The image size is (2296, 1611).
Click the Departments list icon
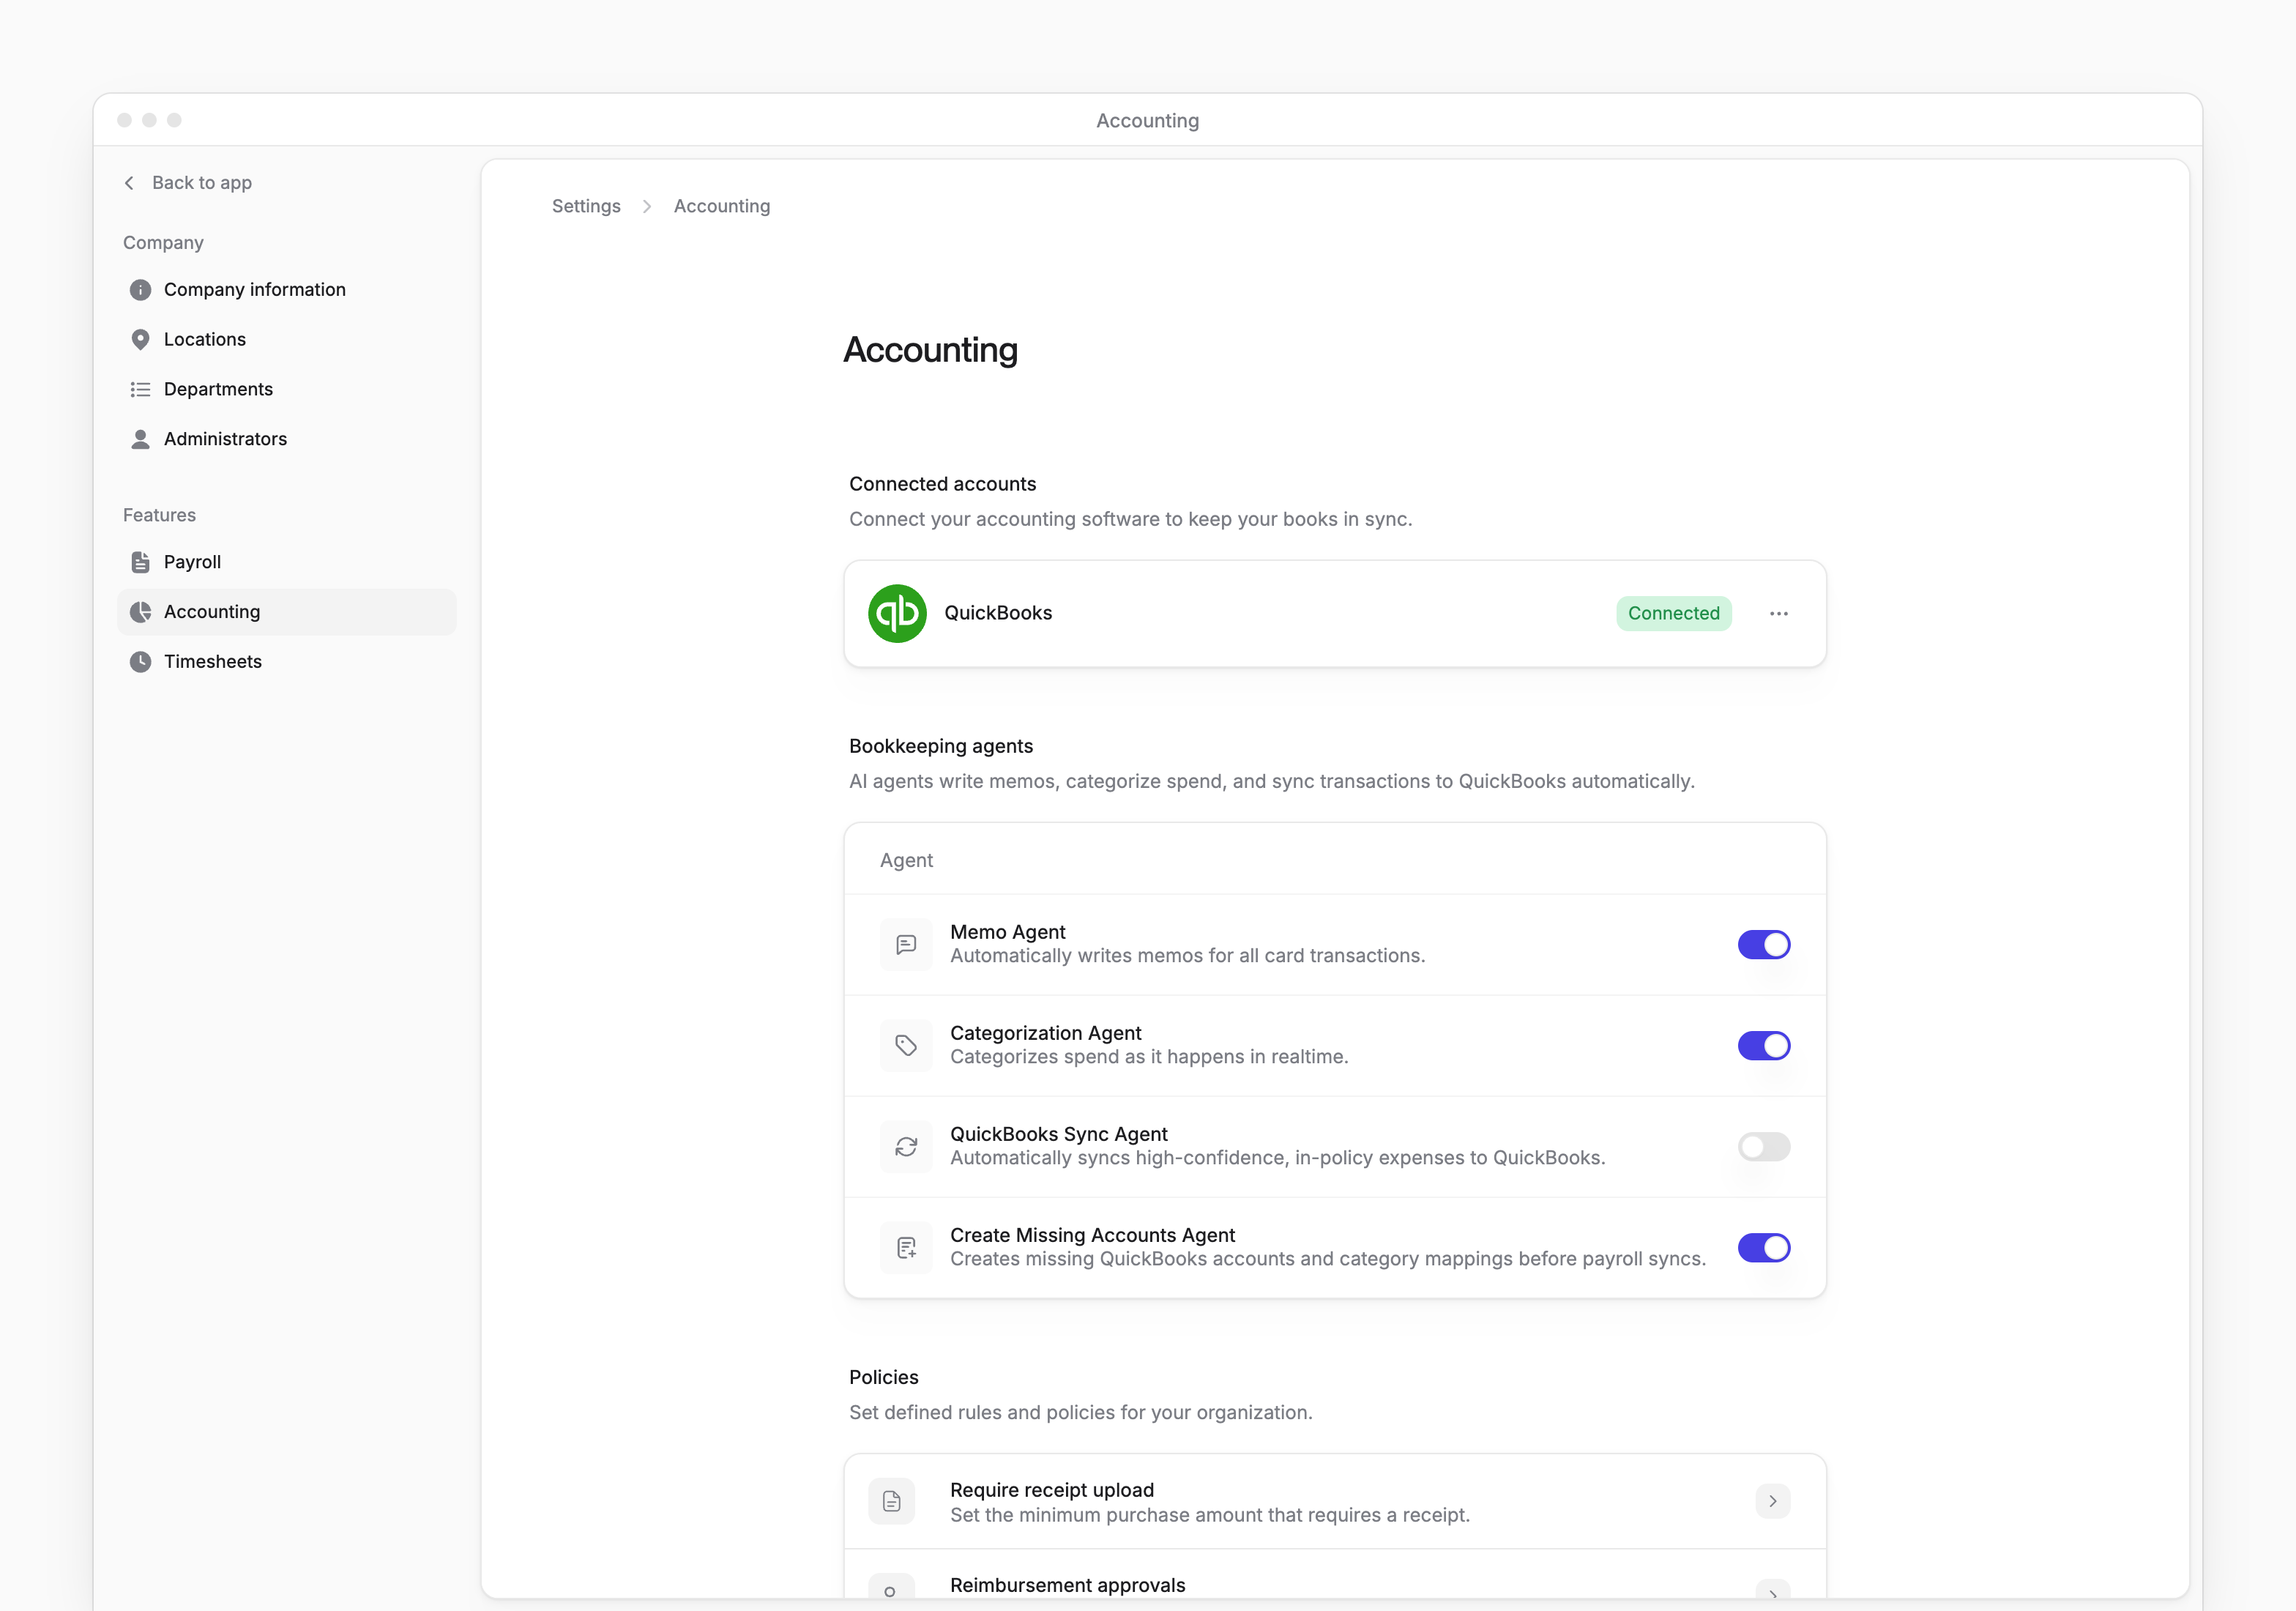pos(140,389)
